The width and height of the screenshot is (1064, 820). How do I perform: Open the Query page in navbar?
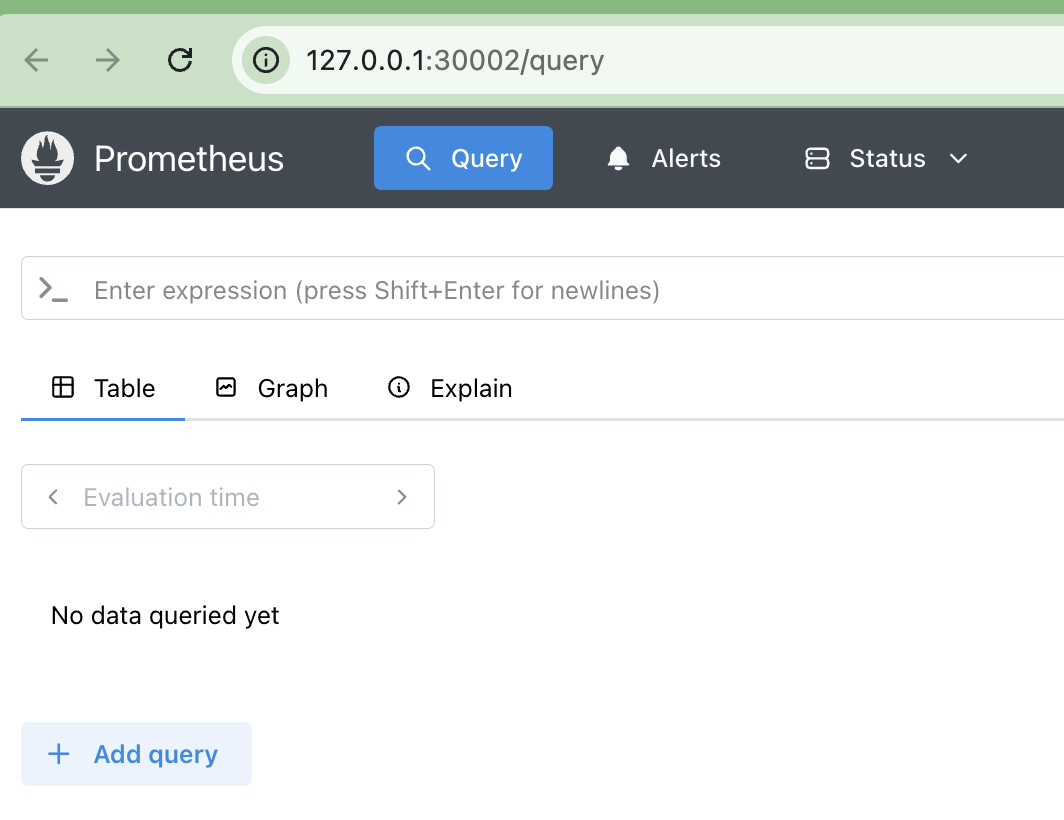(x=463, y=158)
